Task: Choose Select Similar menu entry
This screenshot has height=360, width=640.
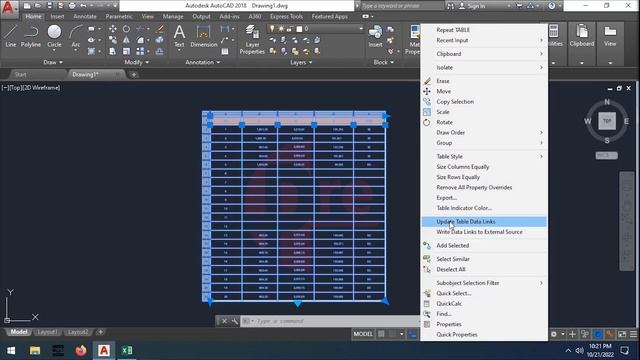Action: [x=484, y=259]
